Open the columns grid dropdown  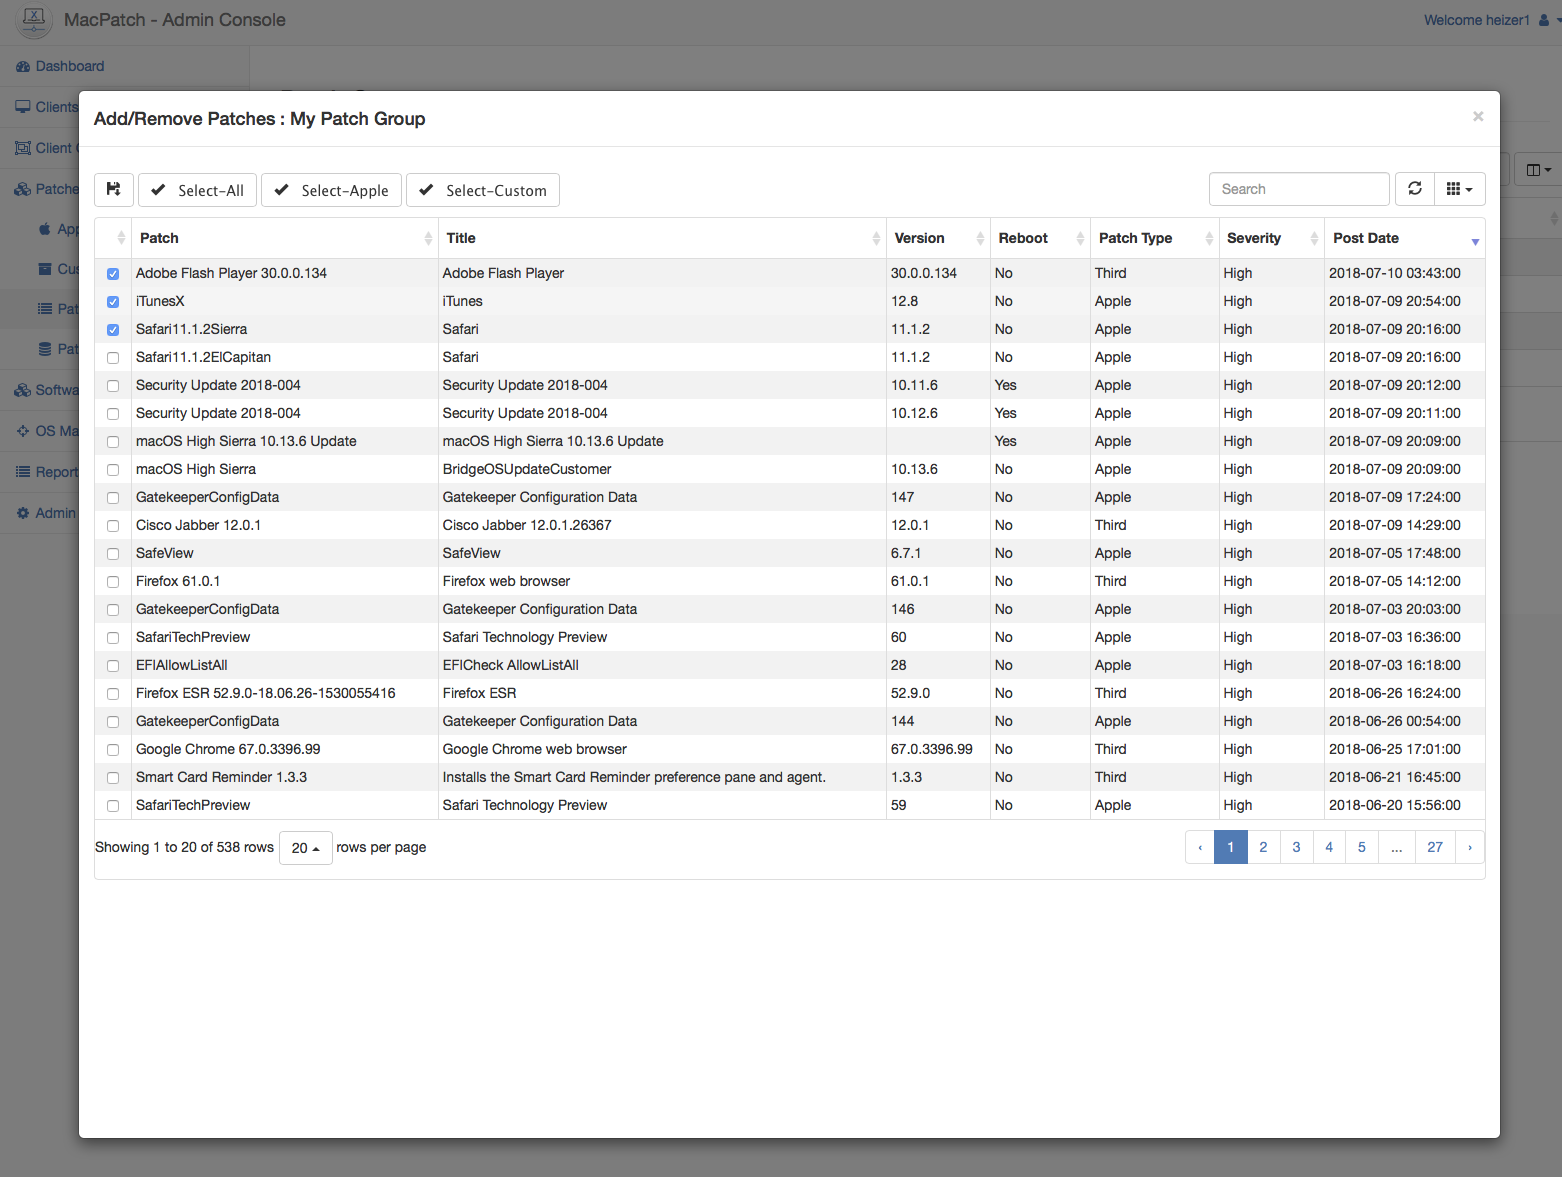coord(1460,189)
